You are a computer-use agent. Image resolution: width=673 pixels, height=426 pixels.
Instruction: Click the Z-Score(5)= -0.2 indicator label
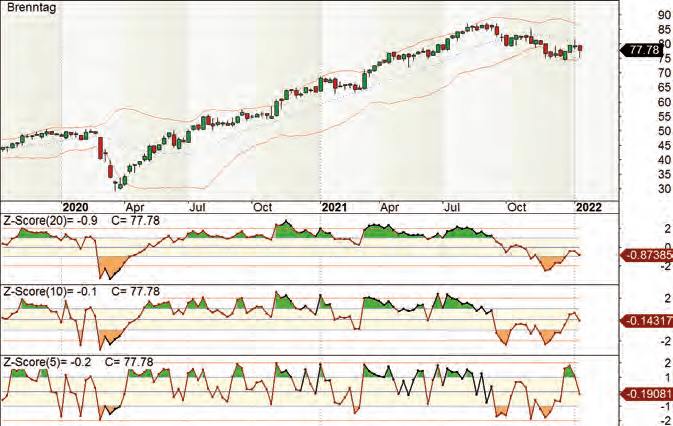click(x=47, y=362)
